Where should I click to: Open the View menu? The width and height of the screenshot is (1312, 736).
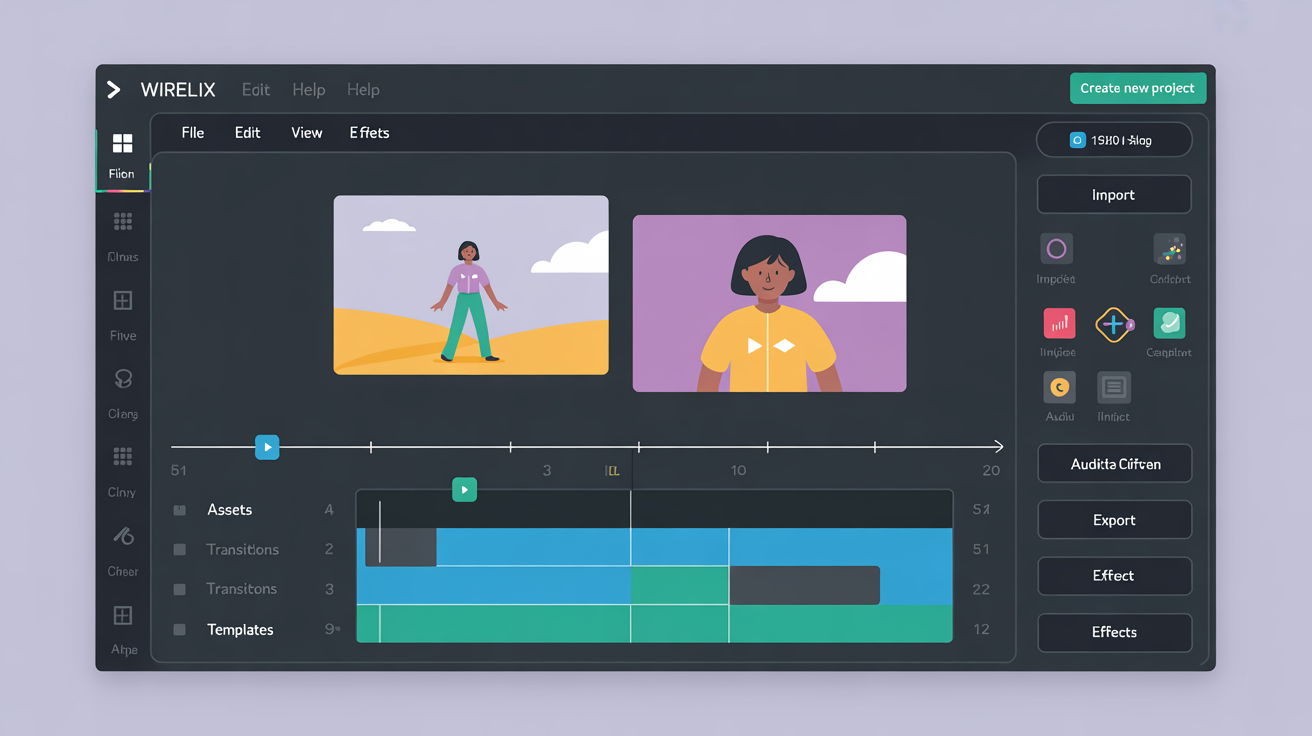point(307,133)
